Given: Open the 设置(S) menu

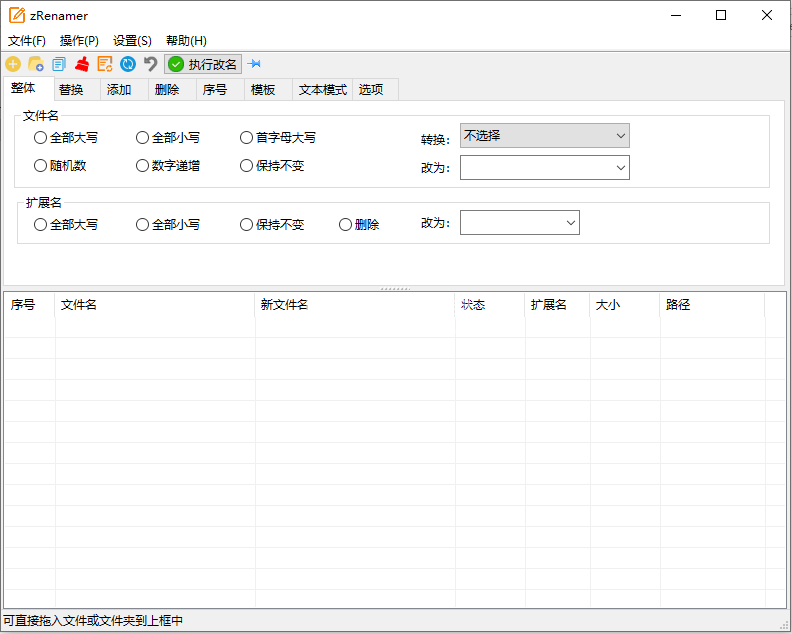Looking at the screenshot, I should point(132,40).
